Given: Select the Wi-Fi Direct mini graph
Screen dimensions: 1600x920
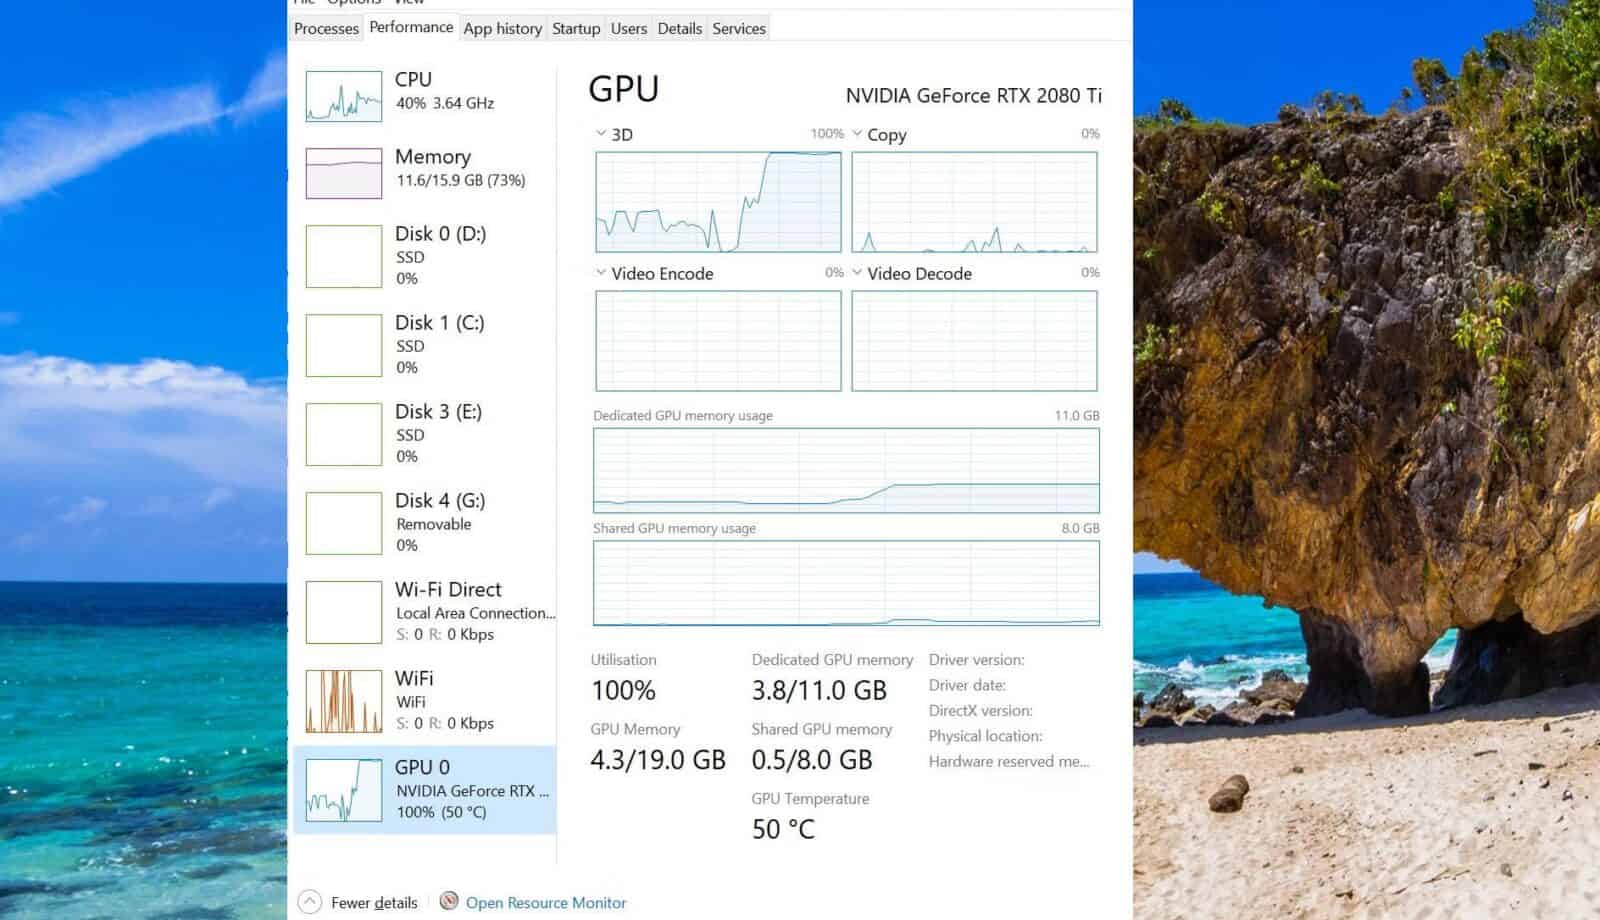Looking at the screenshot, I should 344,612.
